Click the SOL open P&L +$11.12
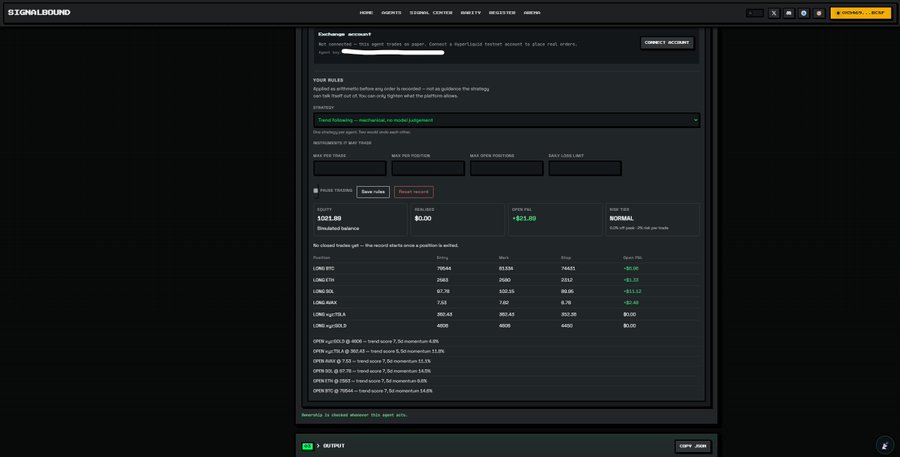The image size is (900, 457). click(632, 292)
